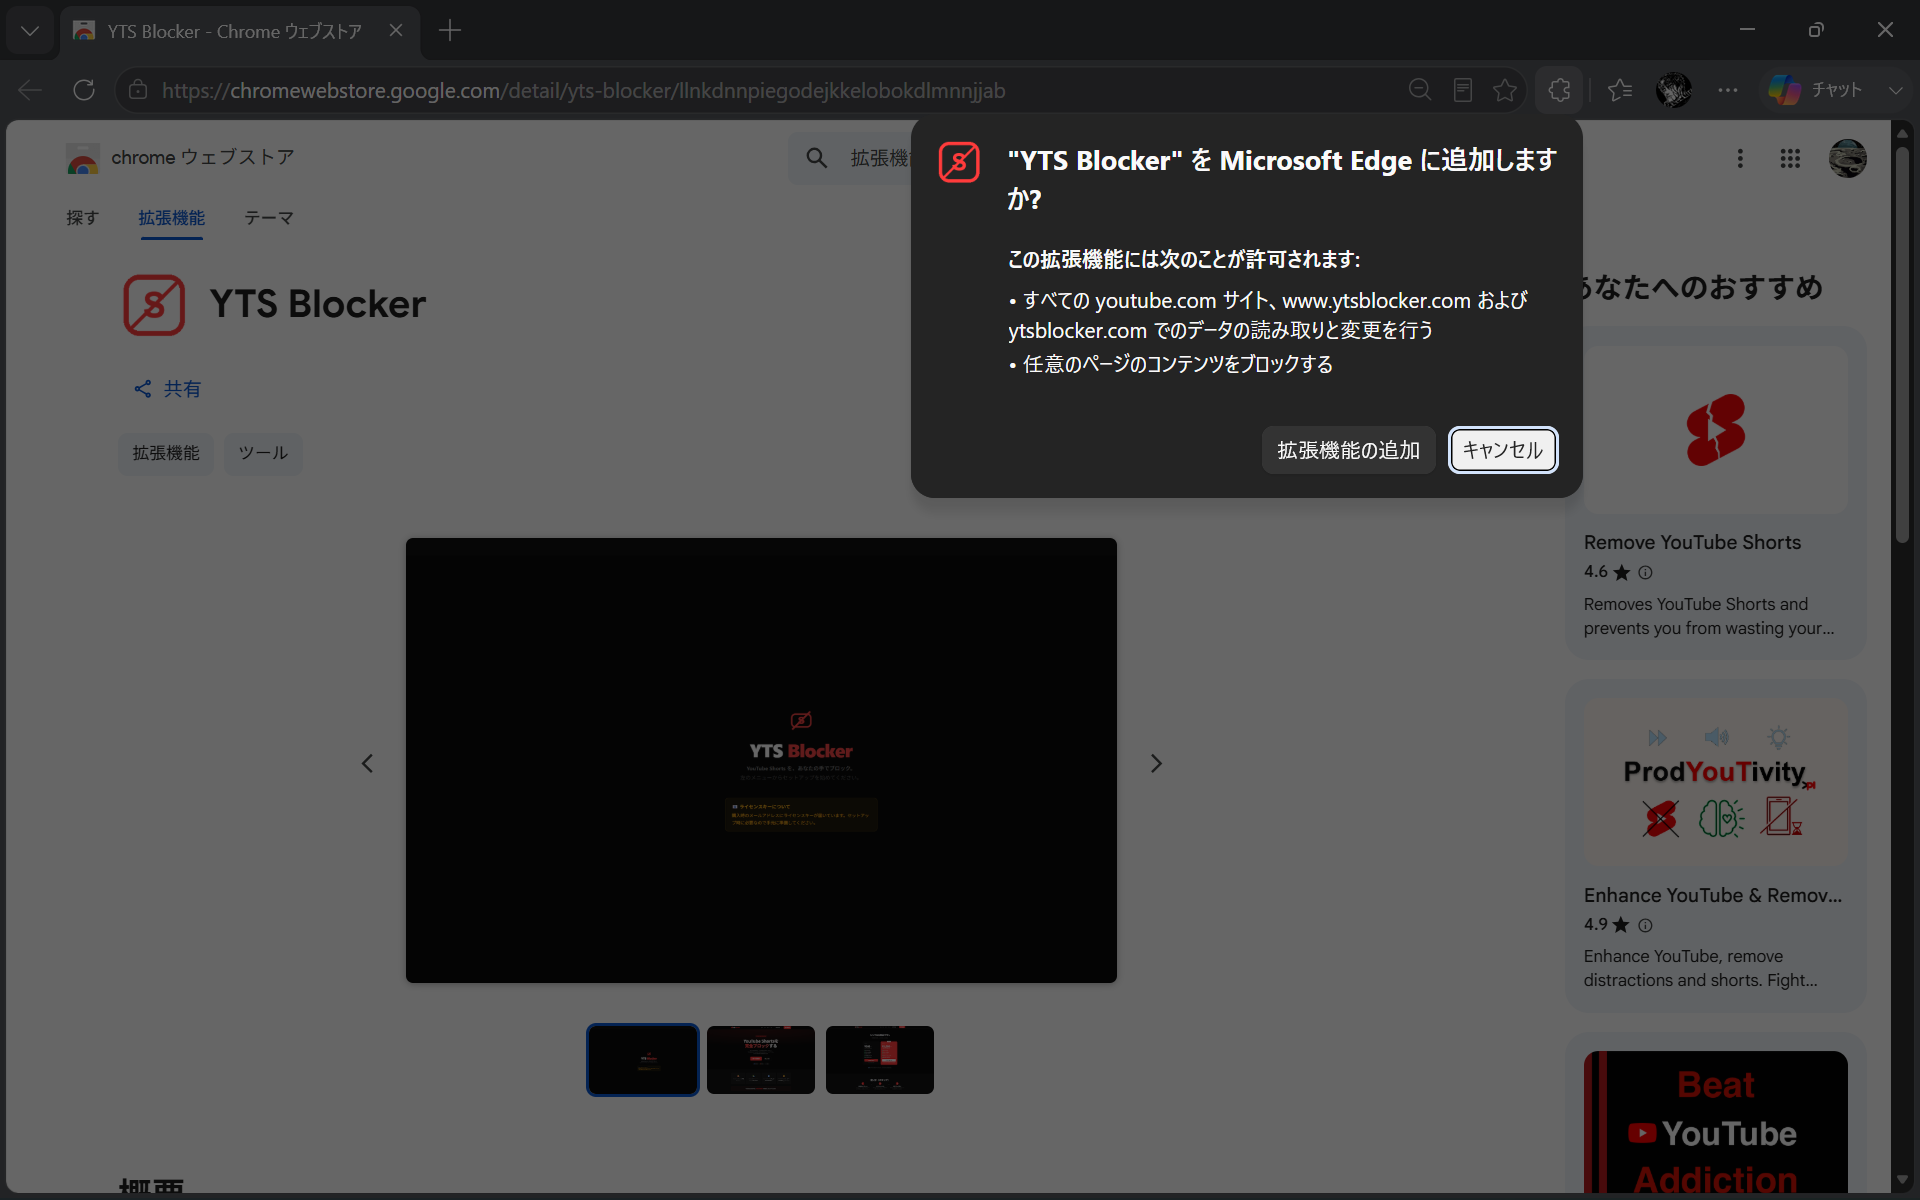Expand the Copilot chat dropdown arrow
Image resolution: width=1920 pixels, height=1200 pixels.
coord(1895,90)
